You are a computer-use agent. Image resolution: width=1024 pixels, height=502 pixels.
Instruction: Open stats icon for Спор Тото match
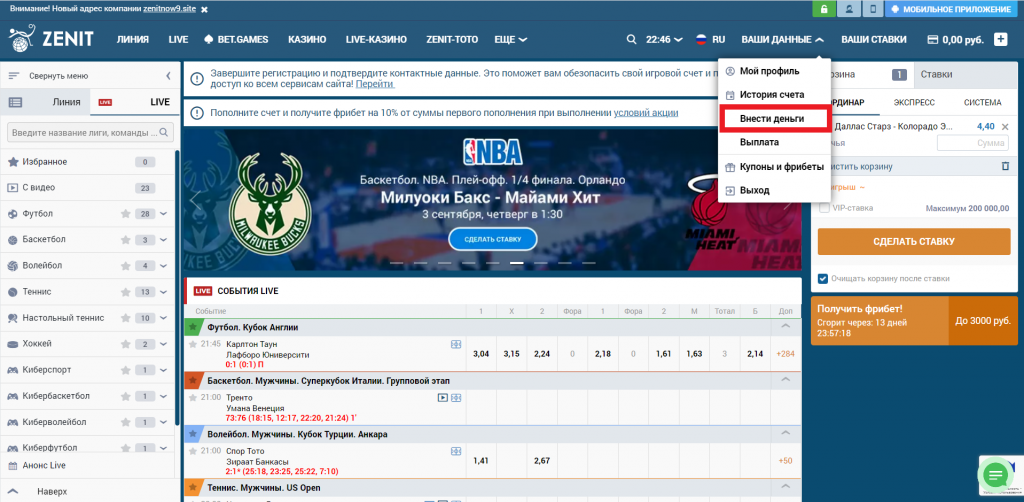pos(456,451)
